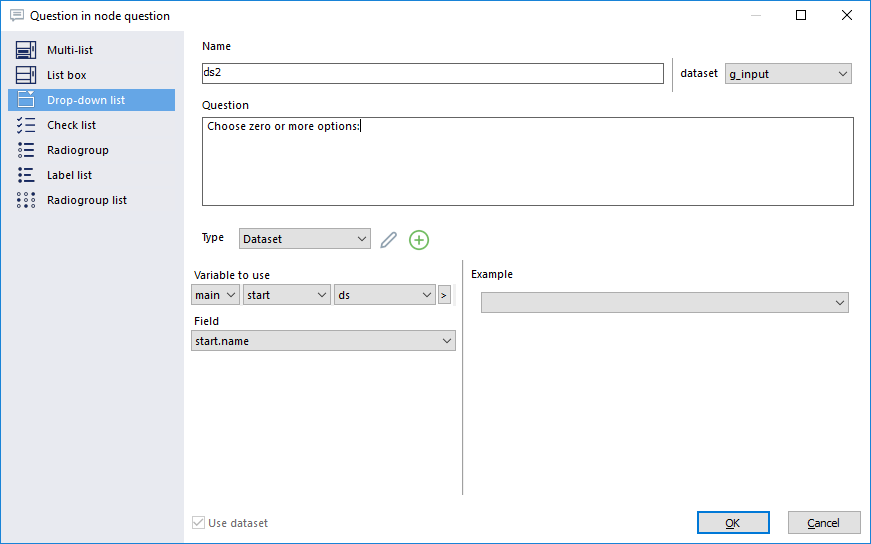Click the Name field containing ds2
This screenshot has width=871, height=544.
433,73
